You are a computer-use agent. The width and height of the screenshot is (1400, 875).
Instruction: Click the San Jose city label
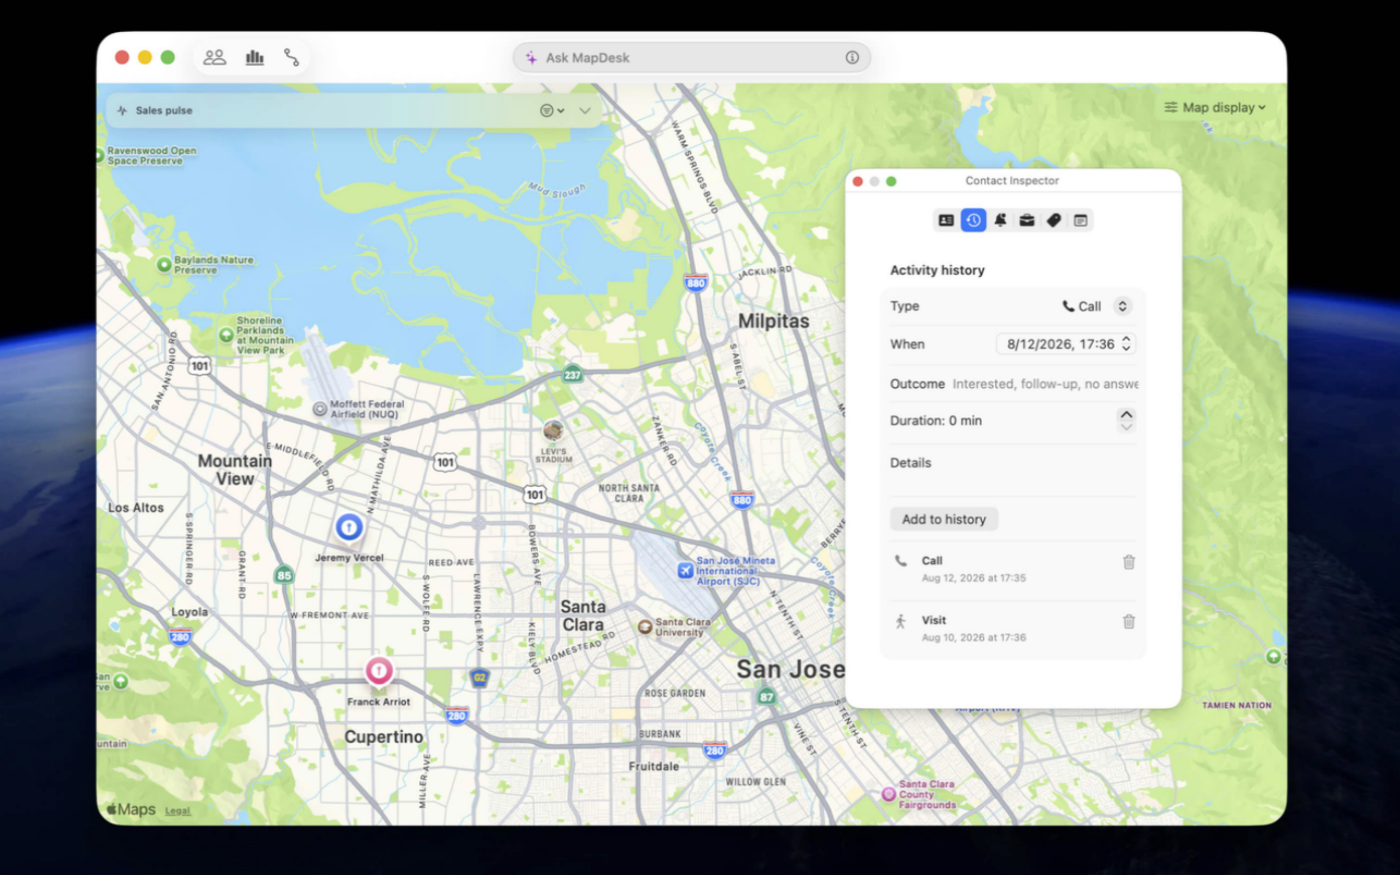(791, 669)
